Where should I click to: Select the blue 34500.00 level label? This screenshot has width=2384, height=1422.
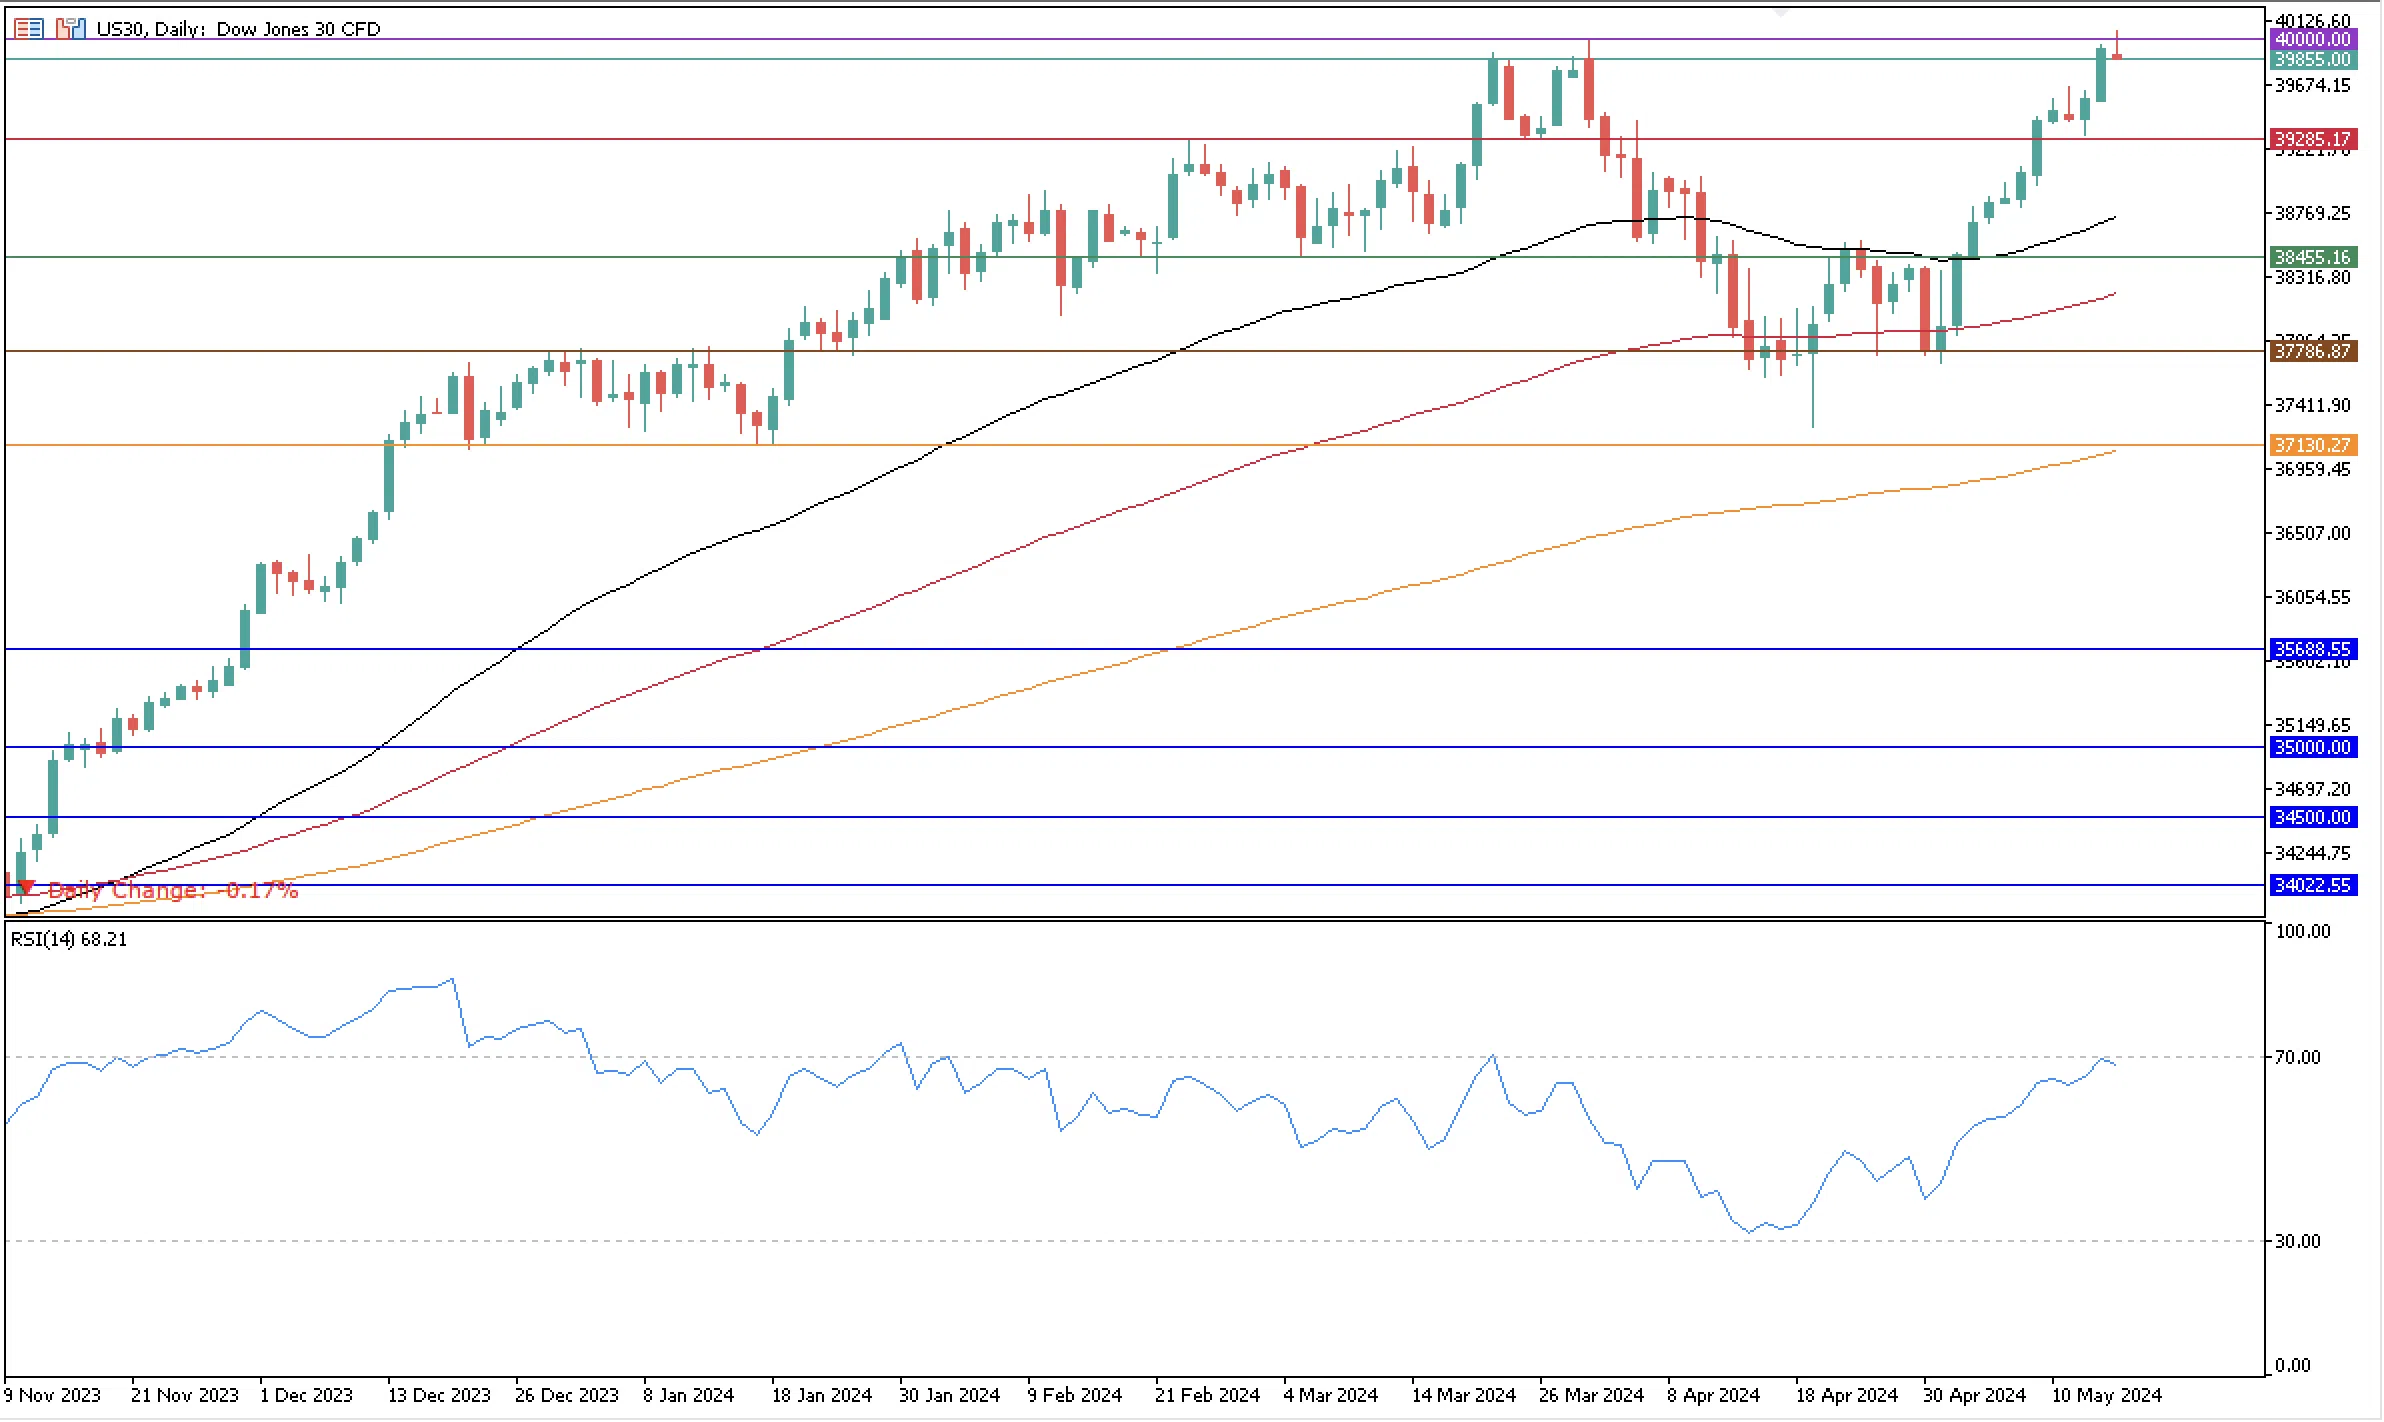[x=2314, y=817]
